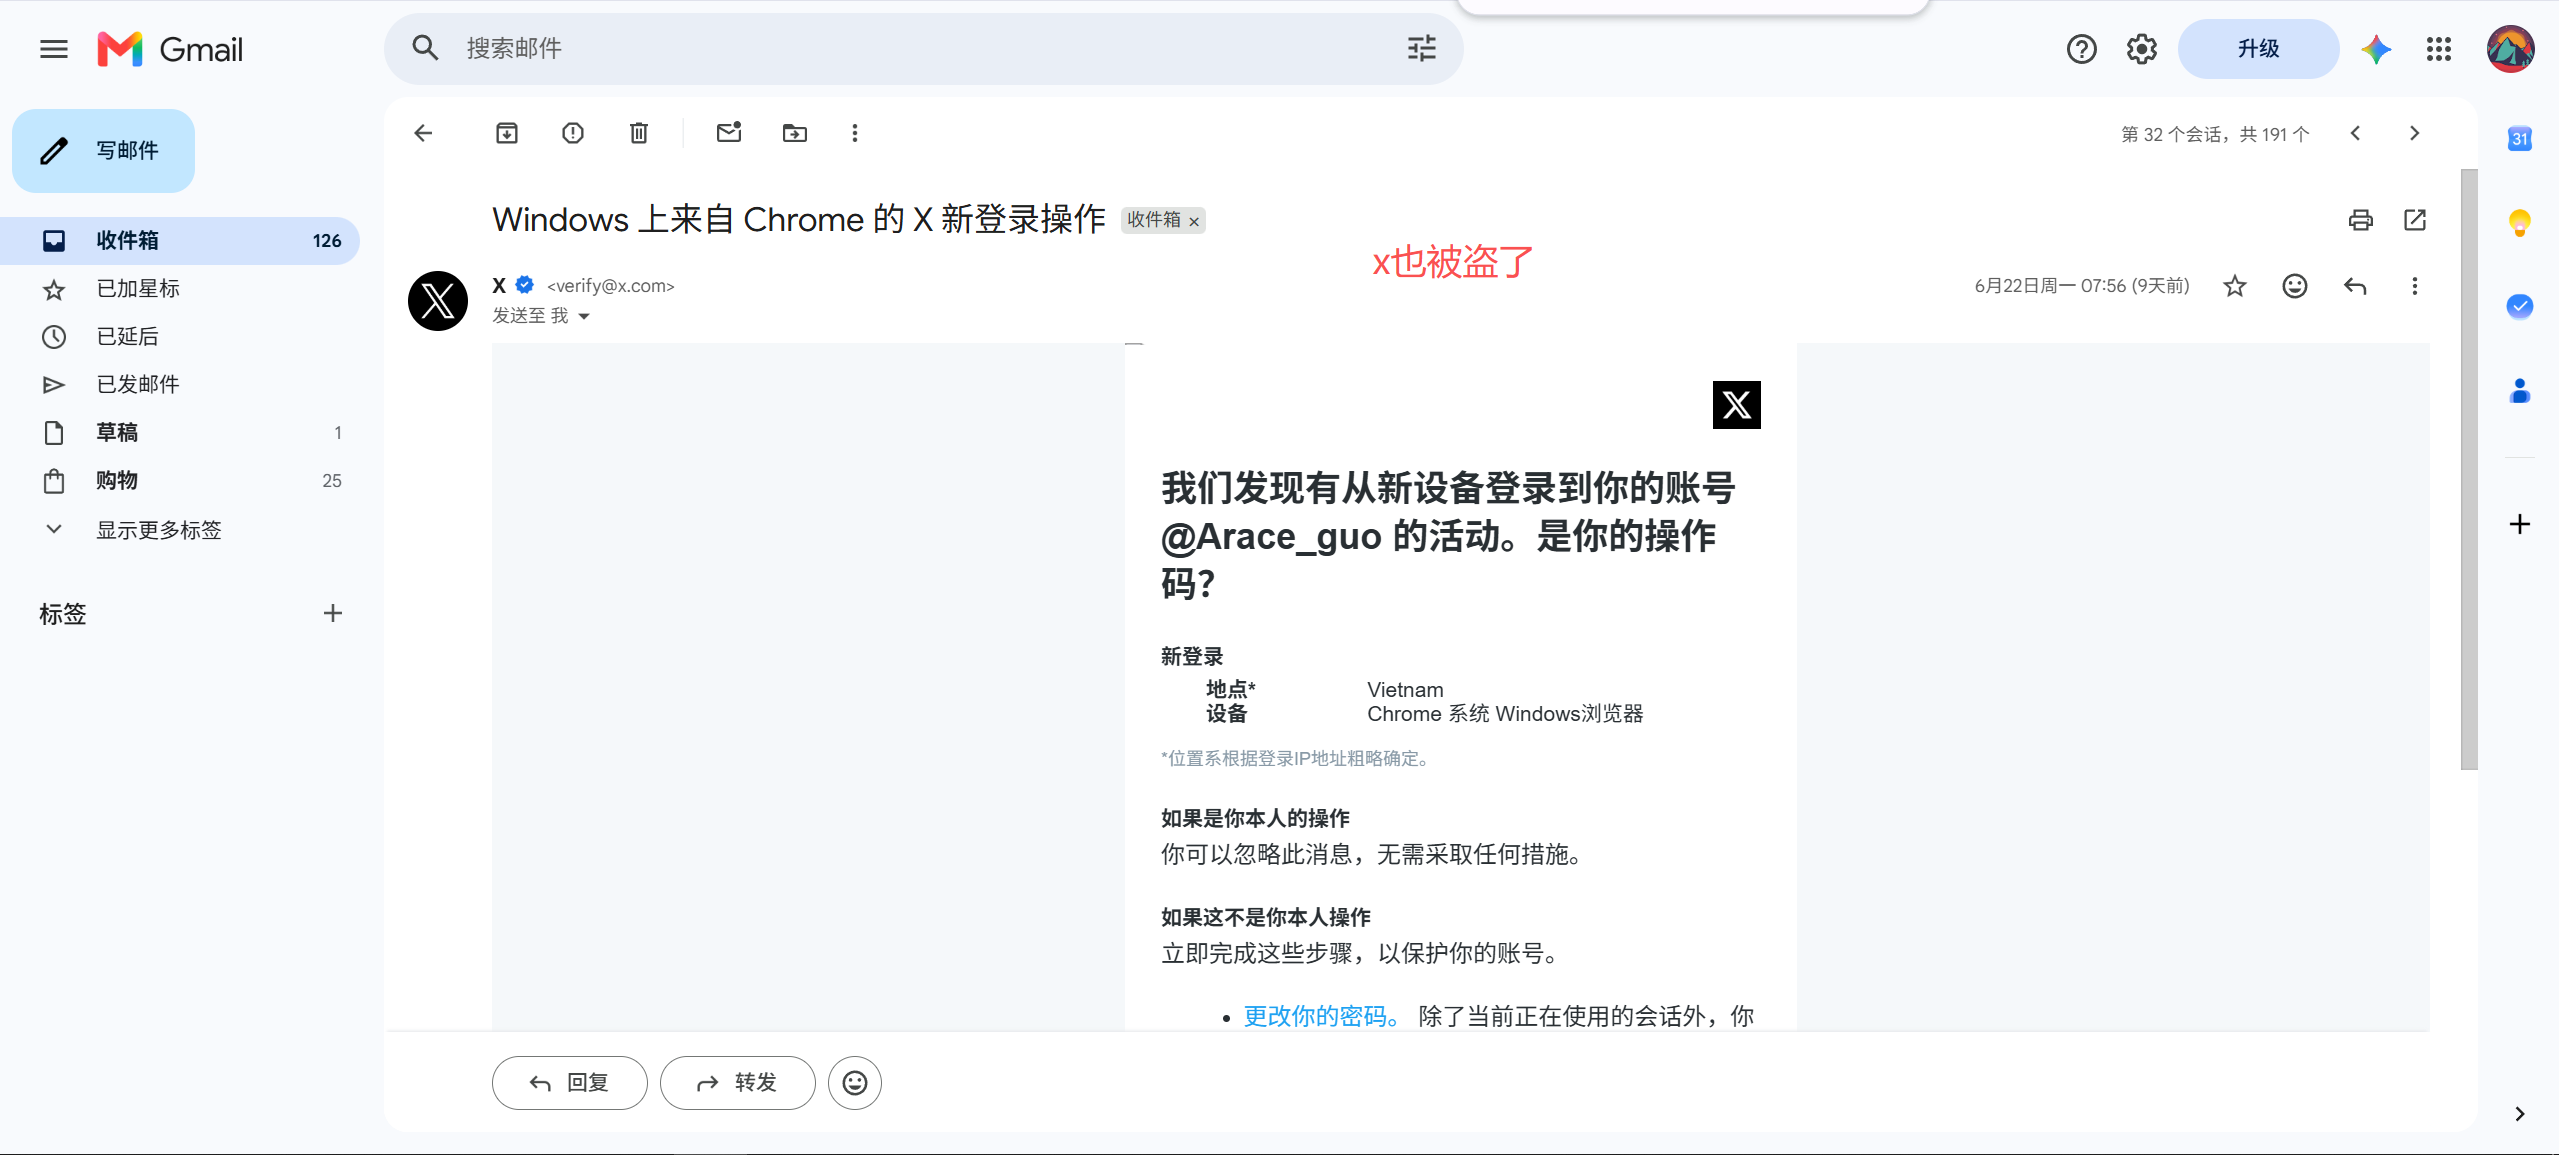The height and width of the screenshot is (1155, 2559).
Task: Open more toolbar options menu
Action: click(854, 133)
